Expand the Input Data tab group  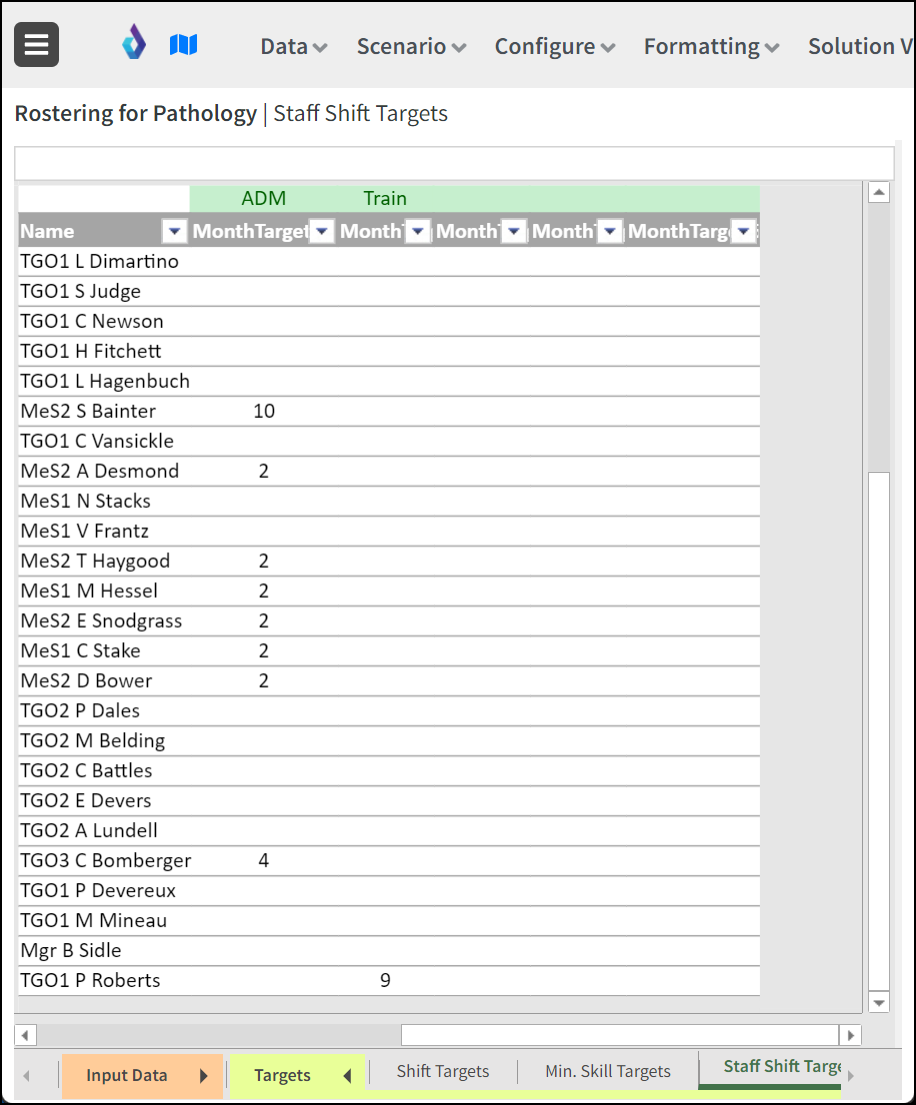204,1075
